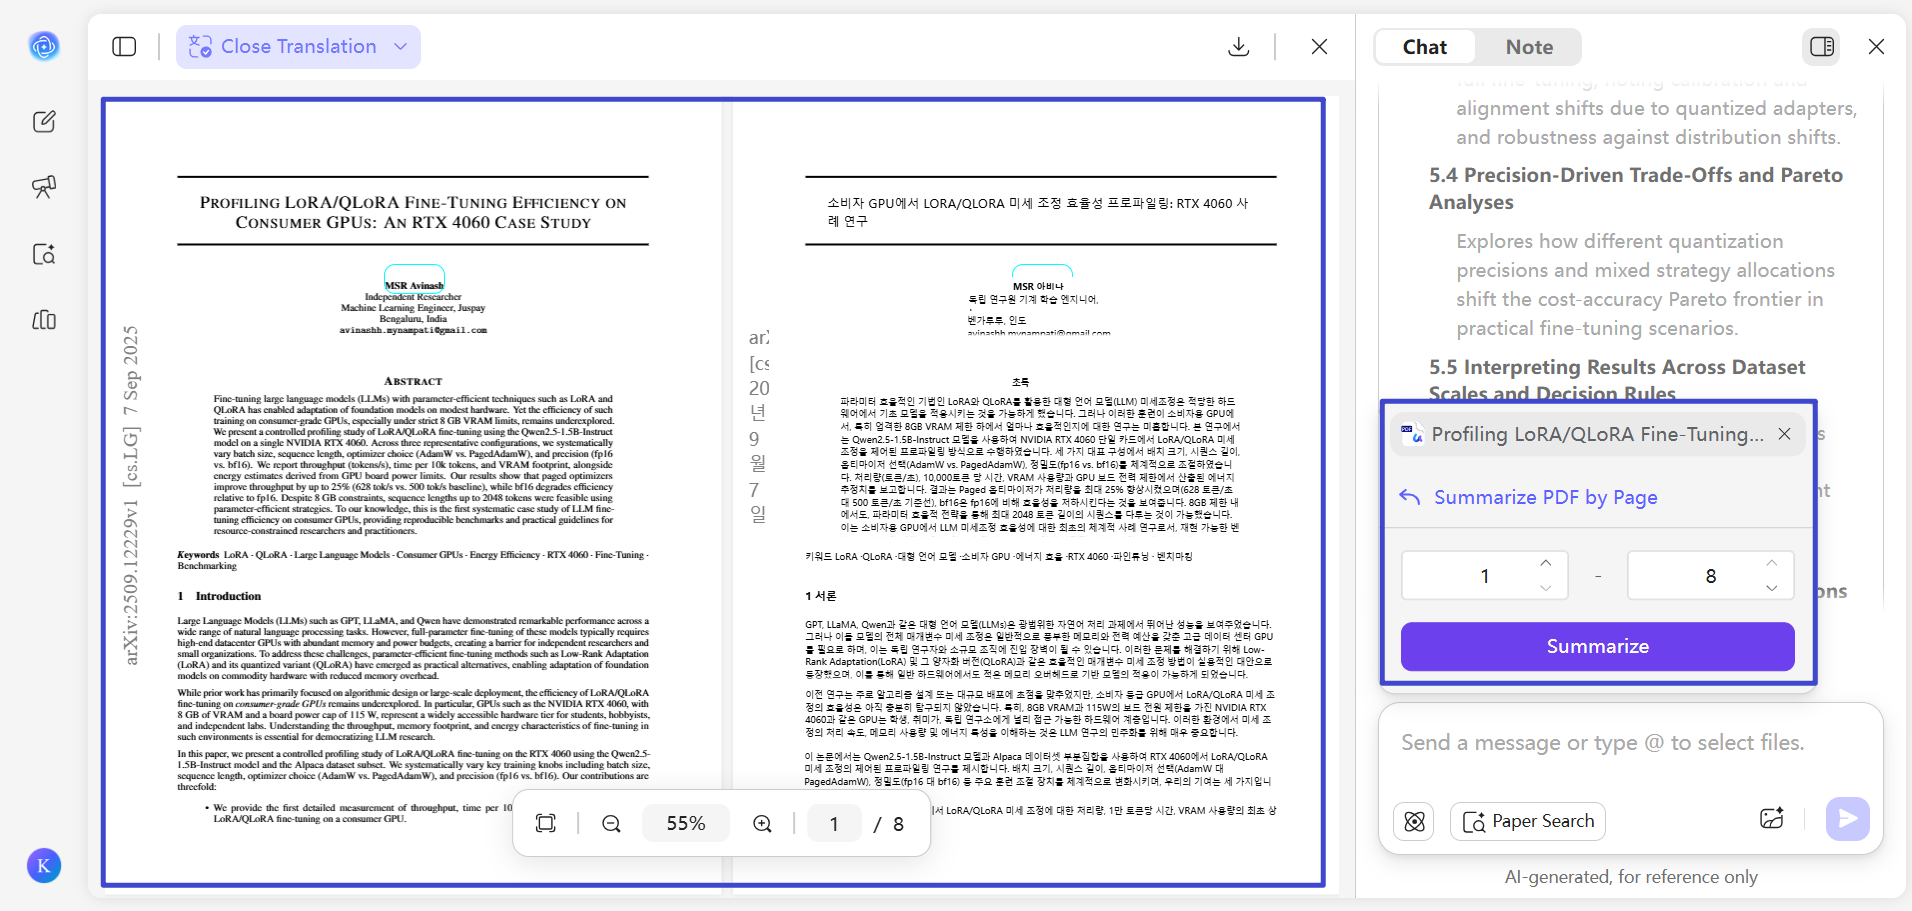The width and height of the screenshot is (1912, 911).
Task: Open the file search icon in sidebar
Action: click(44, 254)
